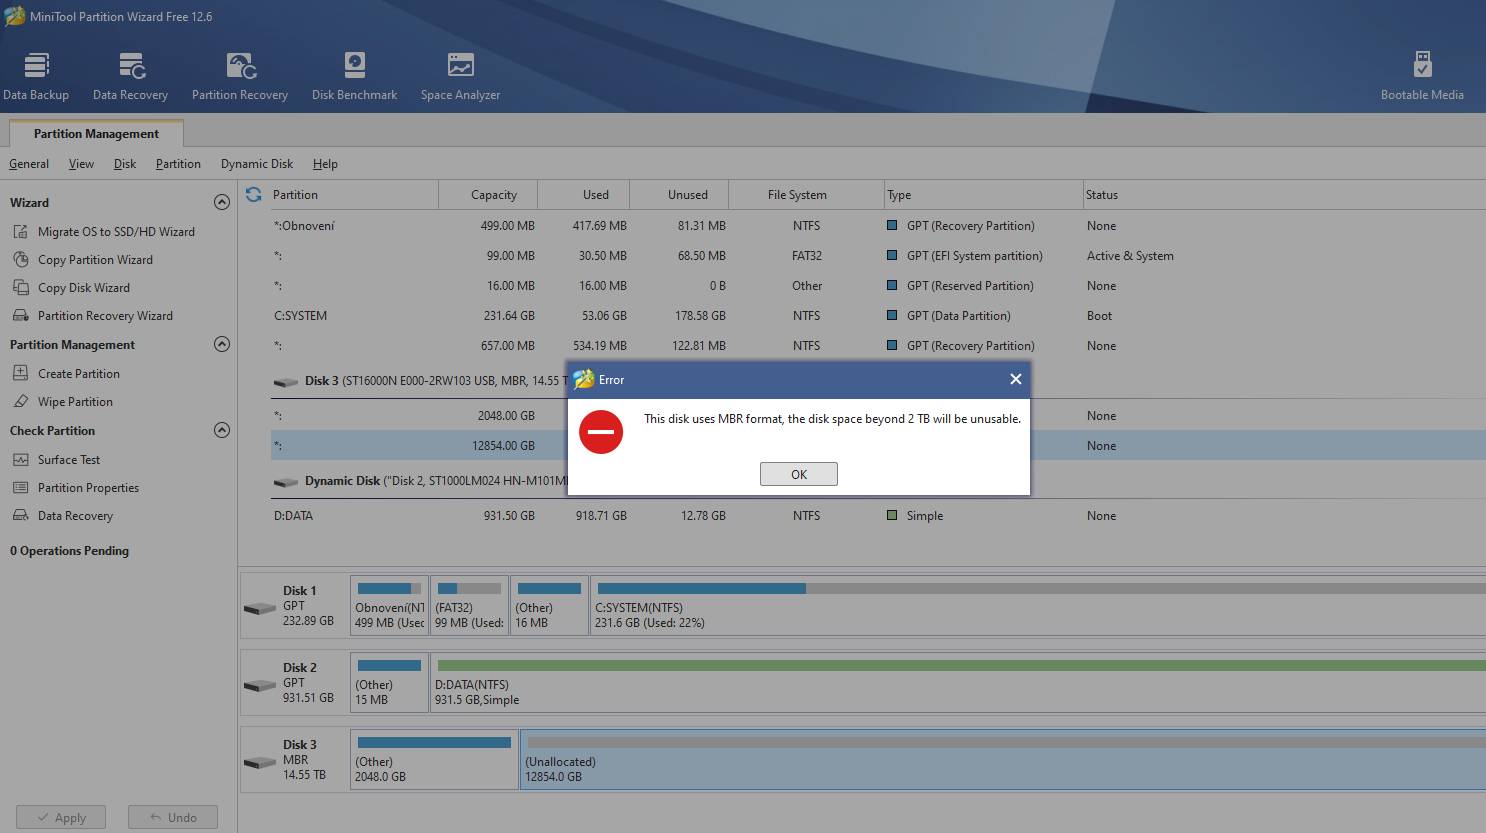Viewport: 1486px width, 833px height.
Task: Open the Help menu
Action: pos(325,164)
